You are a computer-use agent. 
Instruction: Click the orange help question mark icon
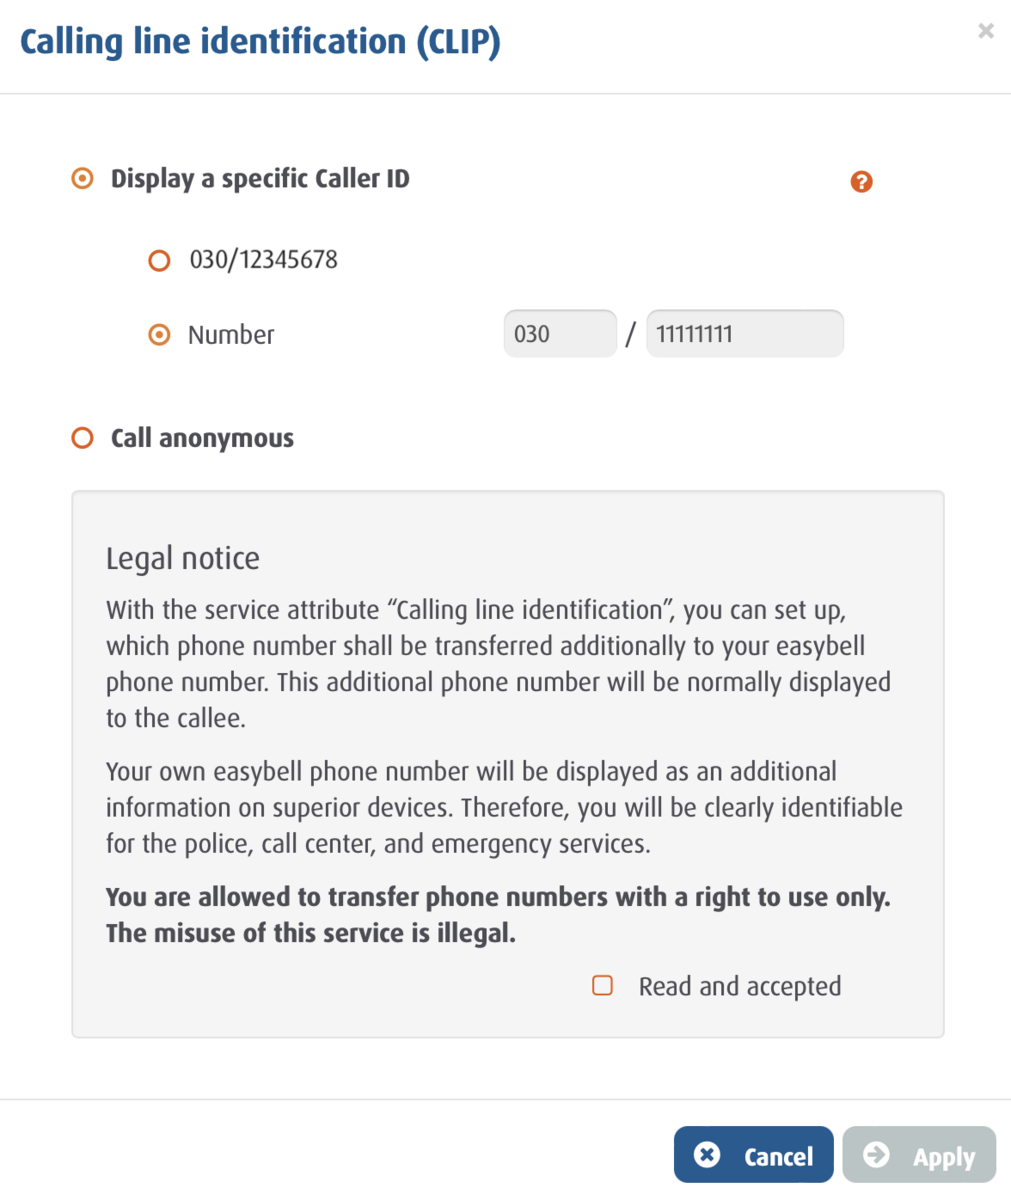(x=861, y=182)
